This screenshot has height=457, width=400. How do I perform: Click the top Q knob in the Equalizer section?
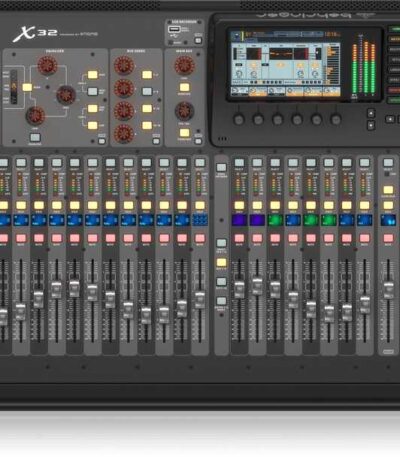coord(47,65)
